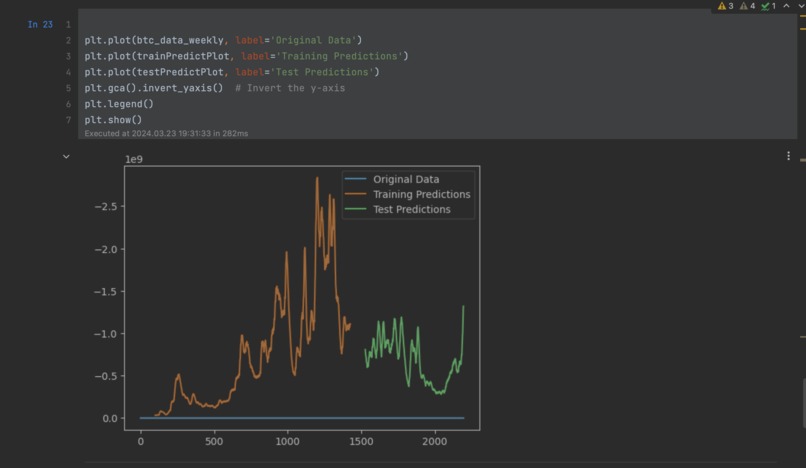Click the 'Executed at 2024.03.23' timestamp text
This screenshot has height=468, width=806.
click(x=166, y=133)
